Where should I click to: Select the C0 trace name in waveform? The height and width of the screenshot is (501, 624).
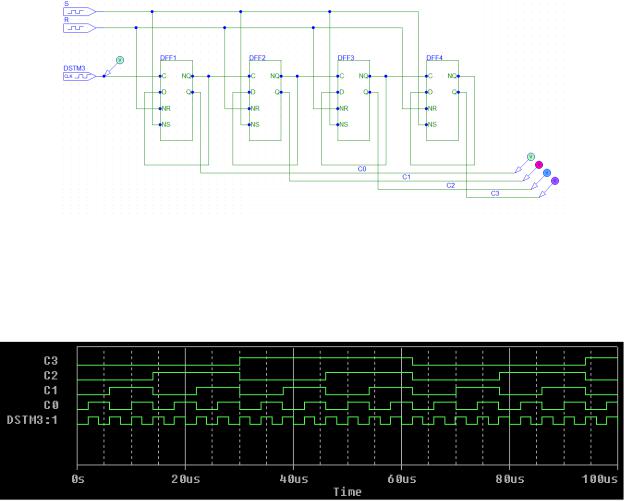pos(51,405)
